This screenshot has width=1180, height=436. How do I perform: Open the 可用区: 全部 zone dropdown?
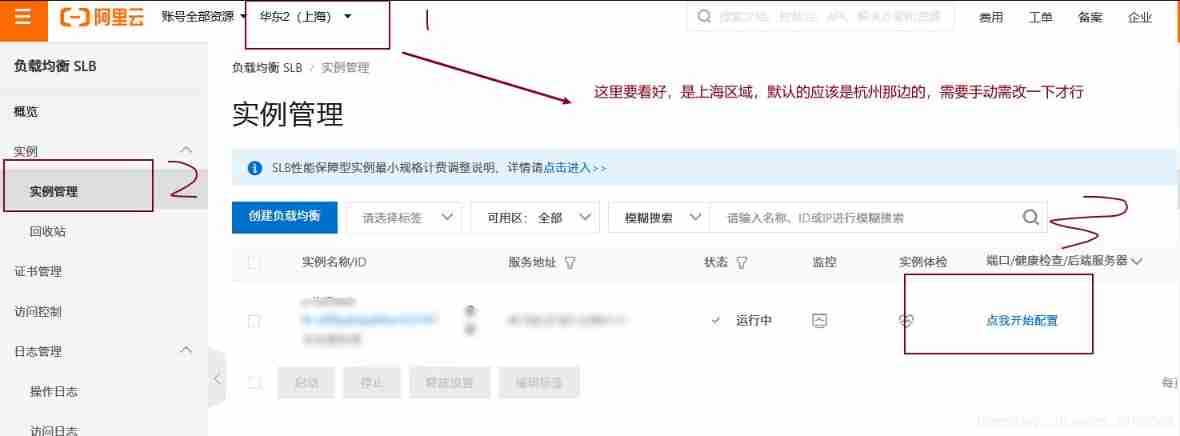534,218
